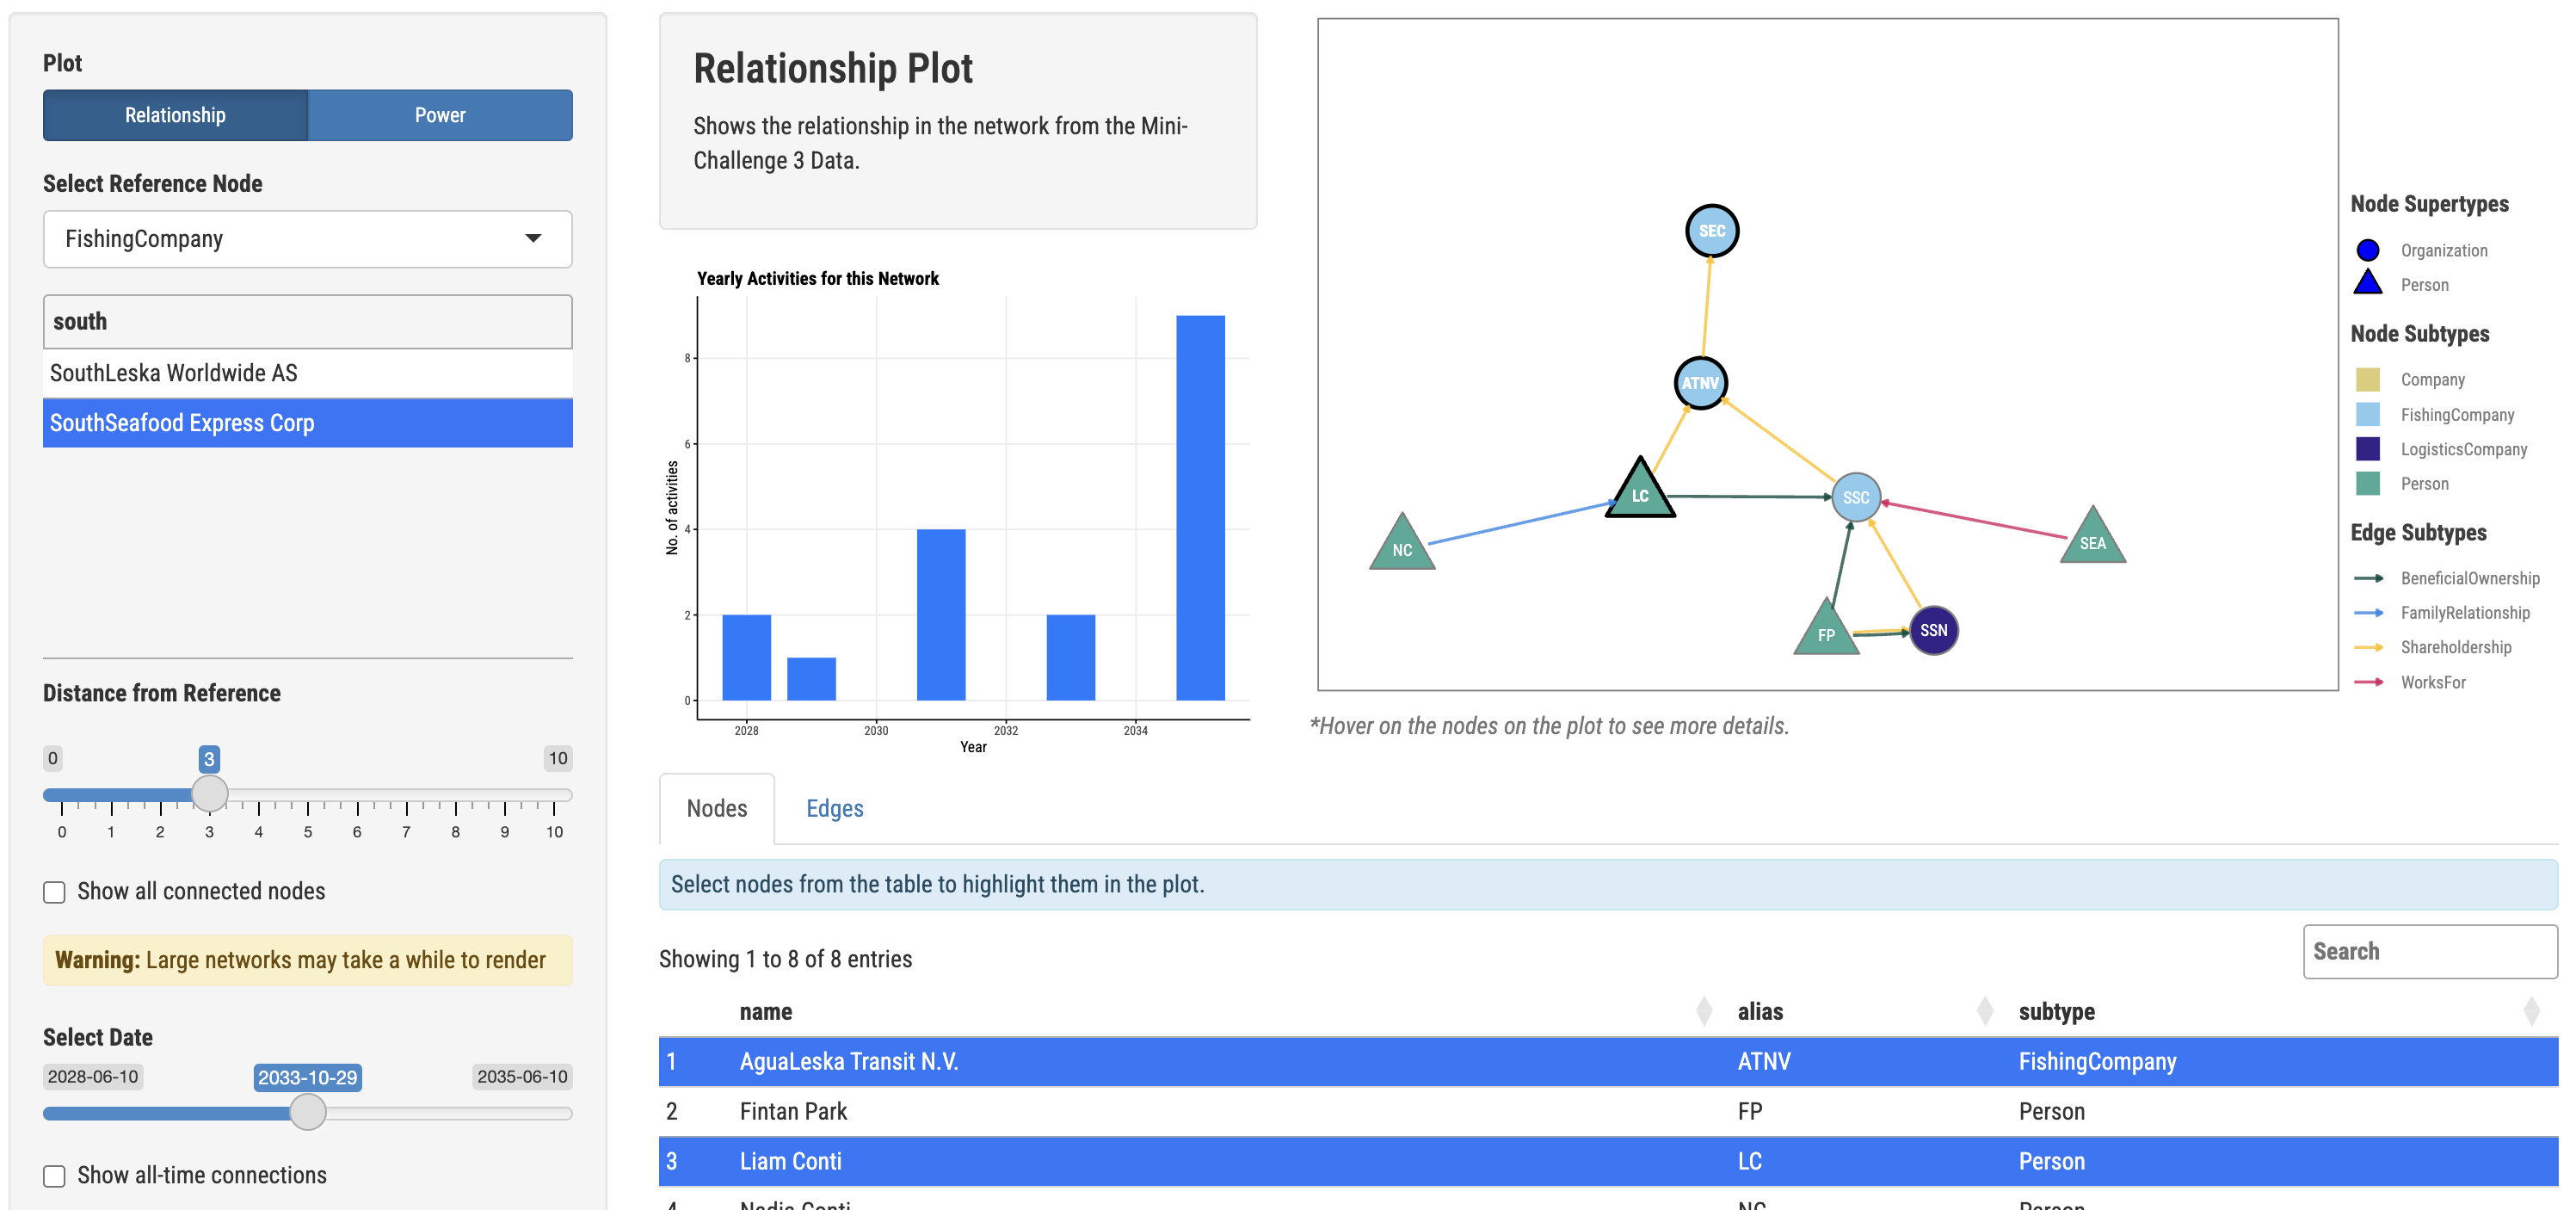Open the FishingCompany reference node dropdown
This screenshot has width=2576, height=1210.
(x=307, y=239)
